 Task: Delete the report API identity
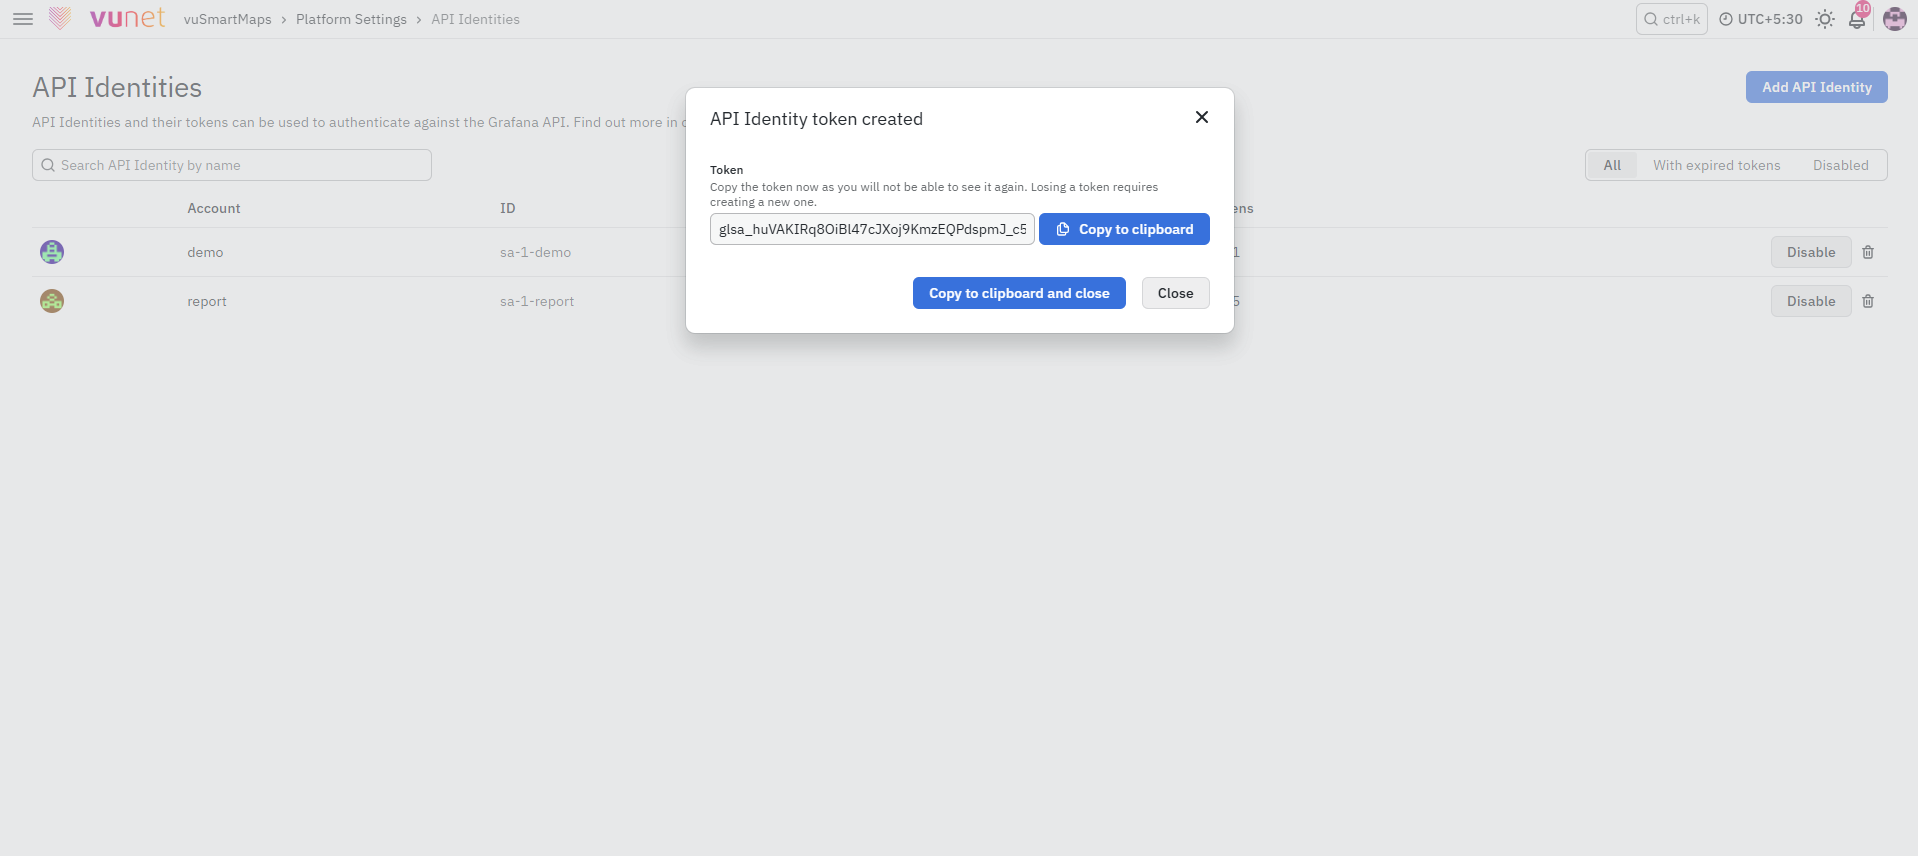1868,301
